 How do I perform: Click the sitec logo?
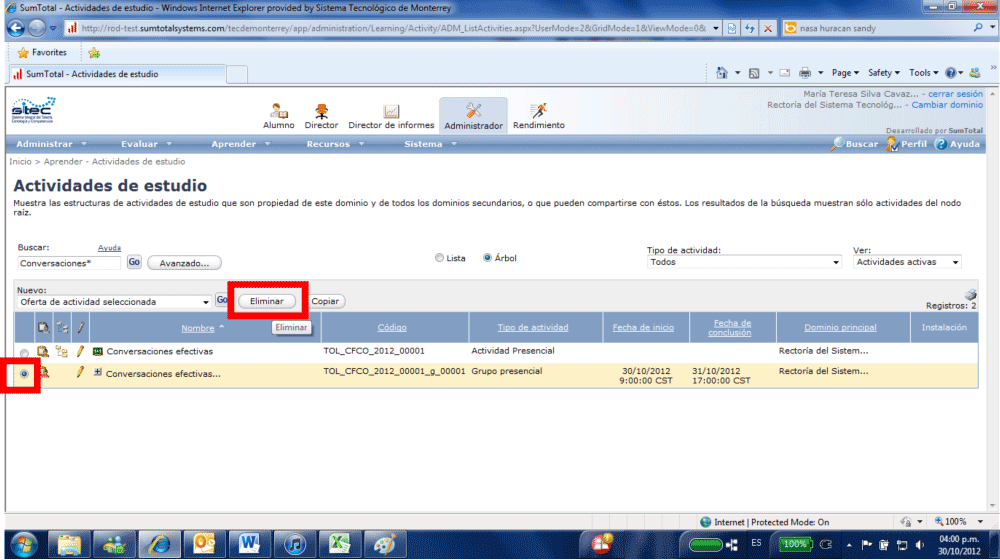(34, 110)
